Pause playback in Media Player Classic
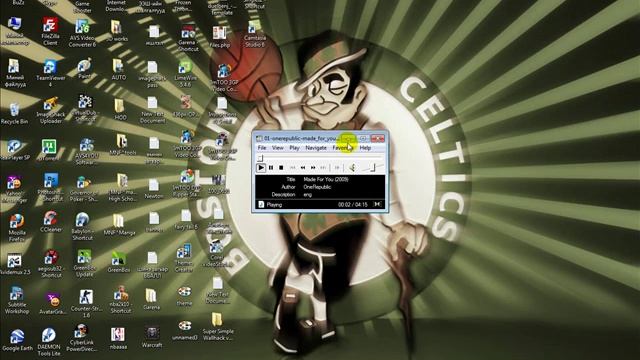The image size is (640, 360). [x=271, y=167]
